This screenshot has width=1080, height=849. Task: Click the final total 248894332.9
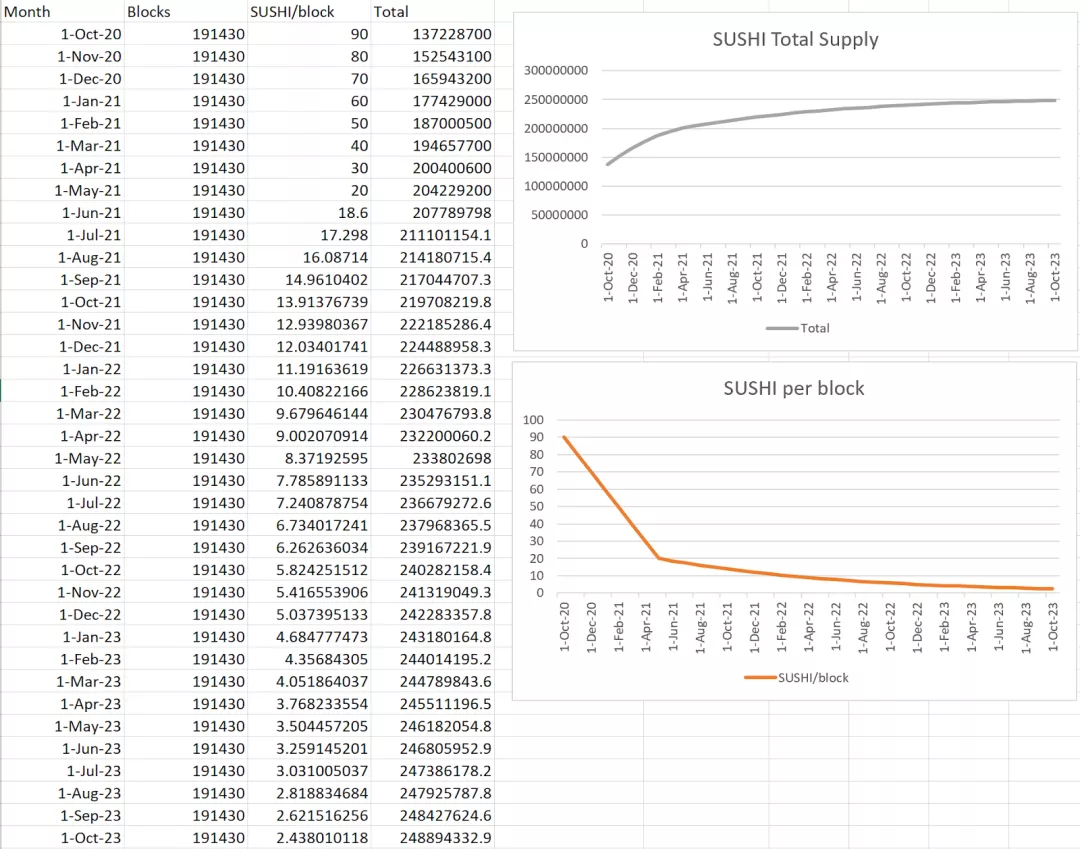(x=432, y=838)
